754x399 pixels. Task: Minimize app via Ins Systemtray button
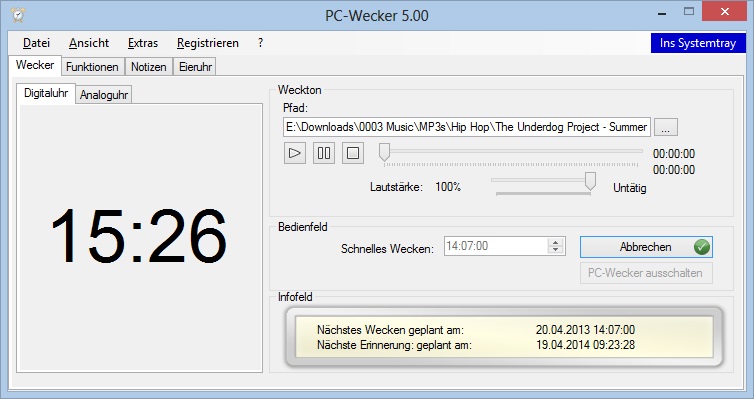[698, 43]
